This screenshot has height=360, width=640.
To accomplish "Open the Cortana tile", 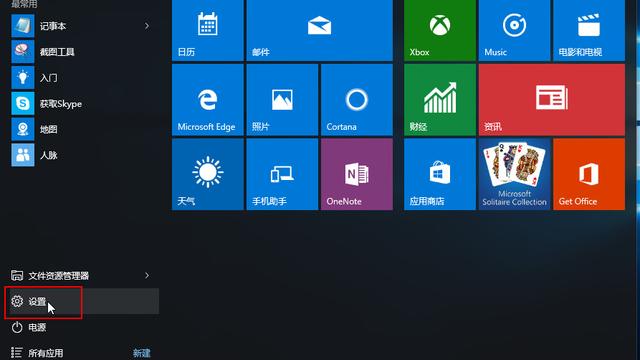I will coord(357,100).
